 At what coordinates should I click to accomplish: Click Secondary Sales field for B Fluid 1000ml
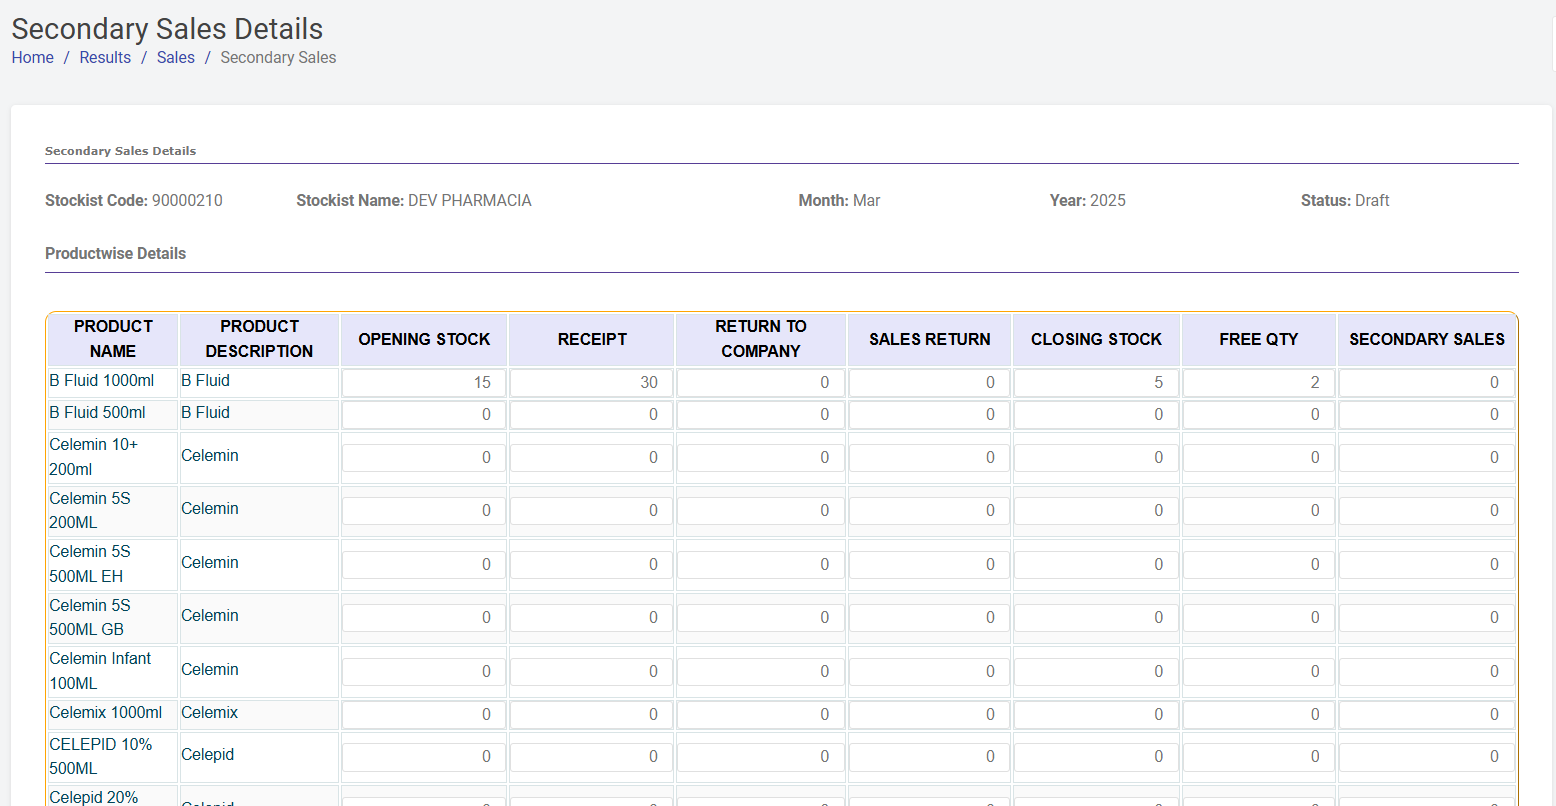[x=1426, y=383]
